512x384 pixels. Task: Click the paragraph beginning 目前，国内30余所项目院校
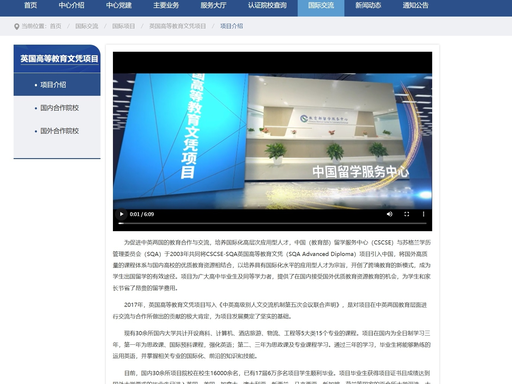tap(272, 377)
